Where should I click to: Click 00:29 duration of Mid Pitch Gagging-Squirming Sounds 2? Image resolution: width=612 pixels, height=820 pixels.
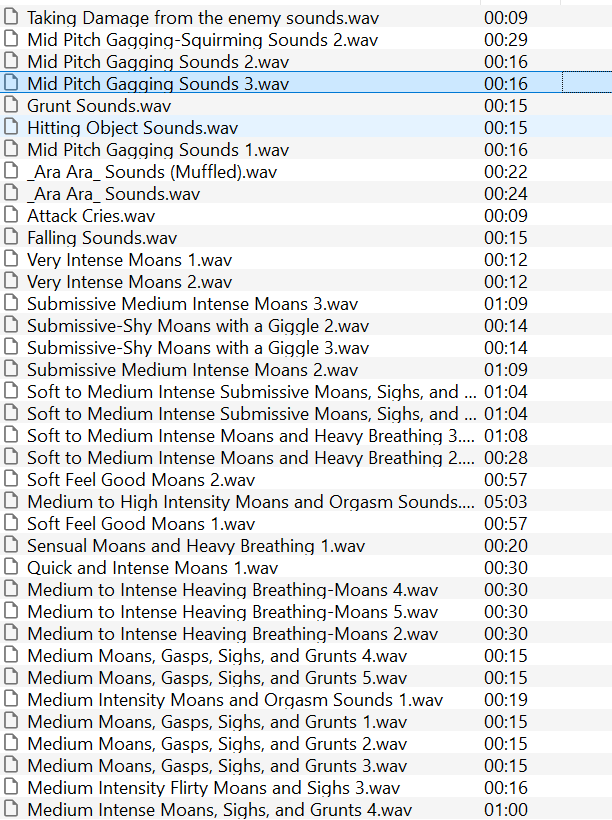[x=506, y=40]
